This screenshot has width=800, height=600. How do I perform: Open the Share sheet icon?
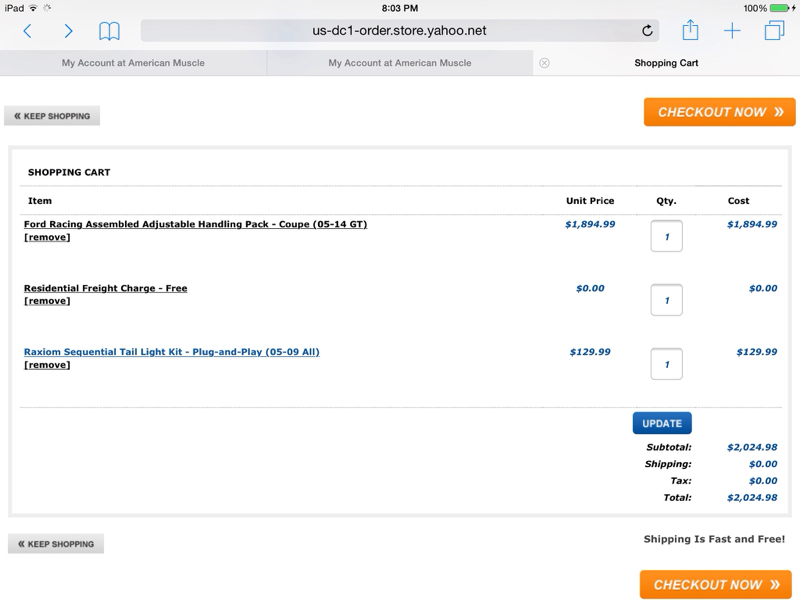[x=691, y=31]
